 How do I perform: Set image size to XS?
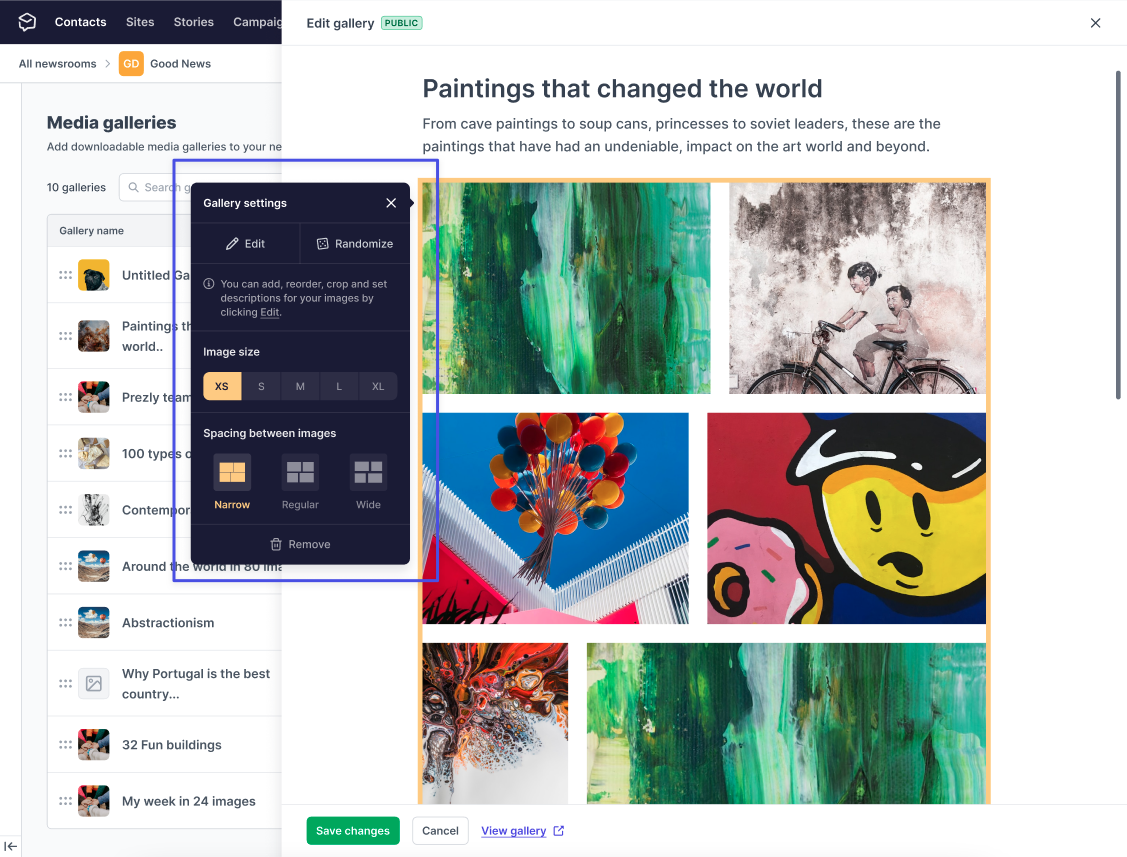pos(222,386)
